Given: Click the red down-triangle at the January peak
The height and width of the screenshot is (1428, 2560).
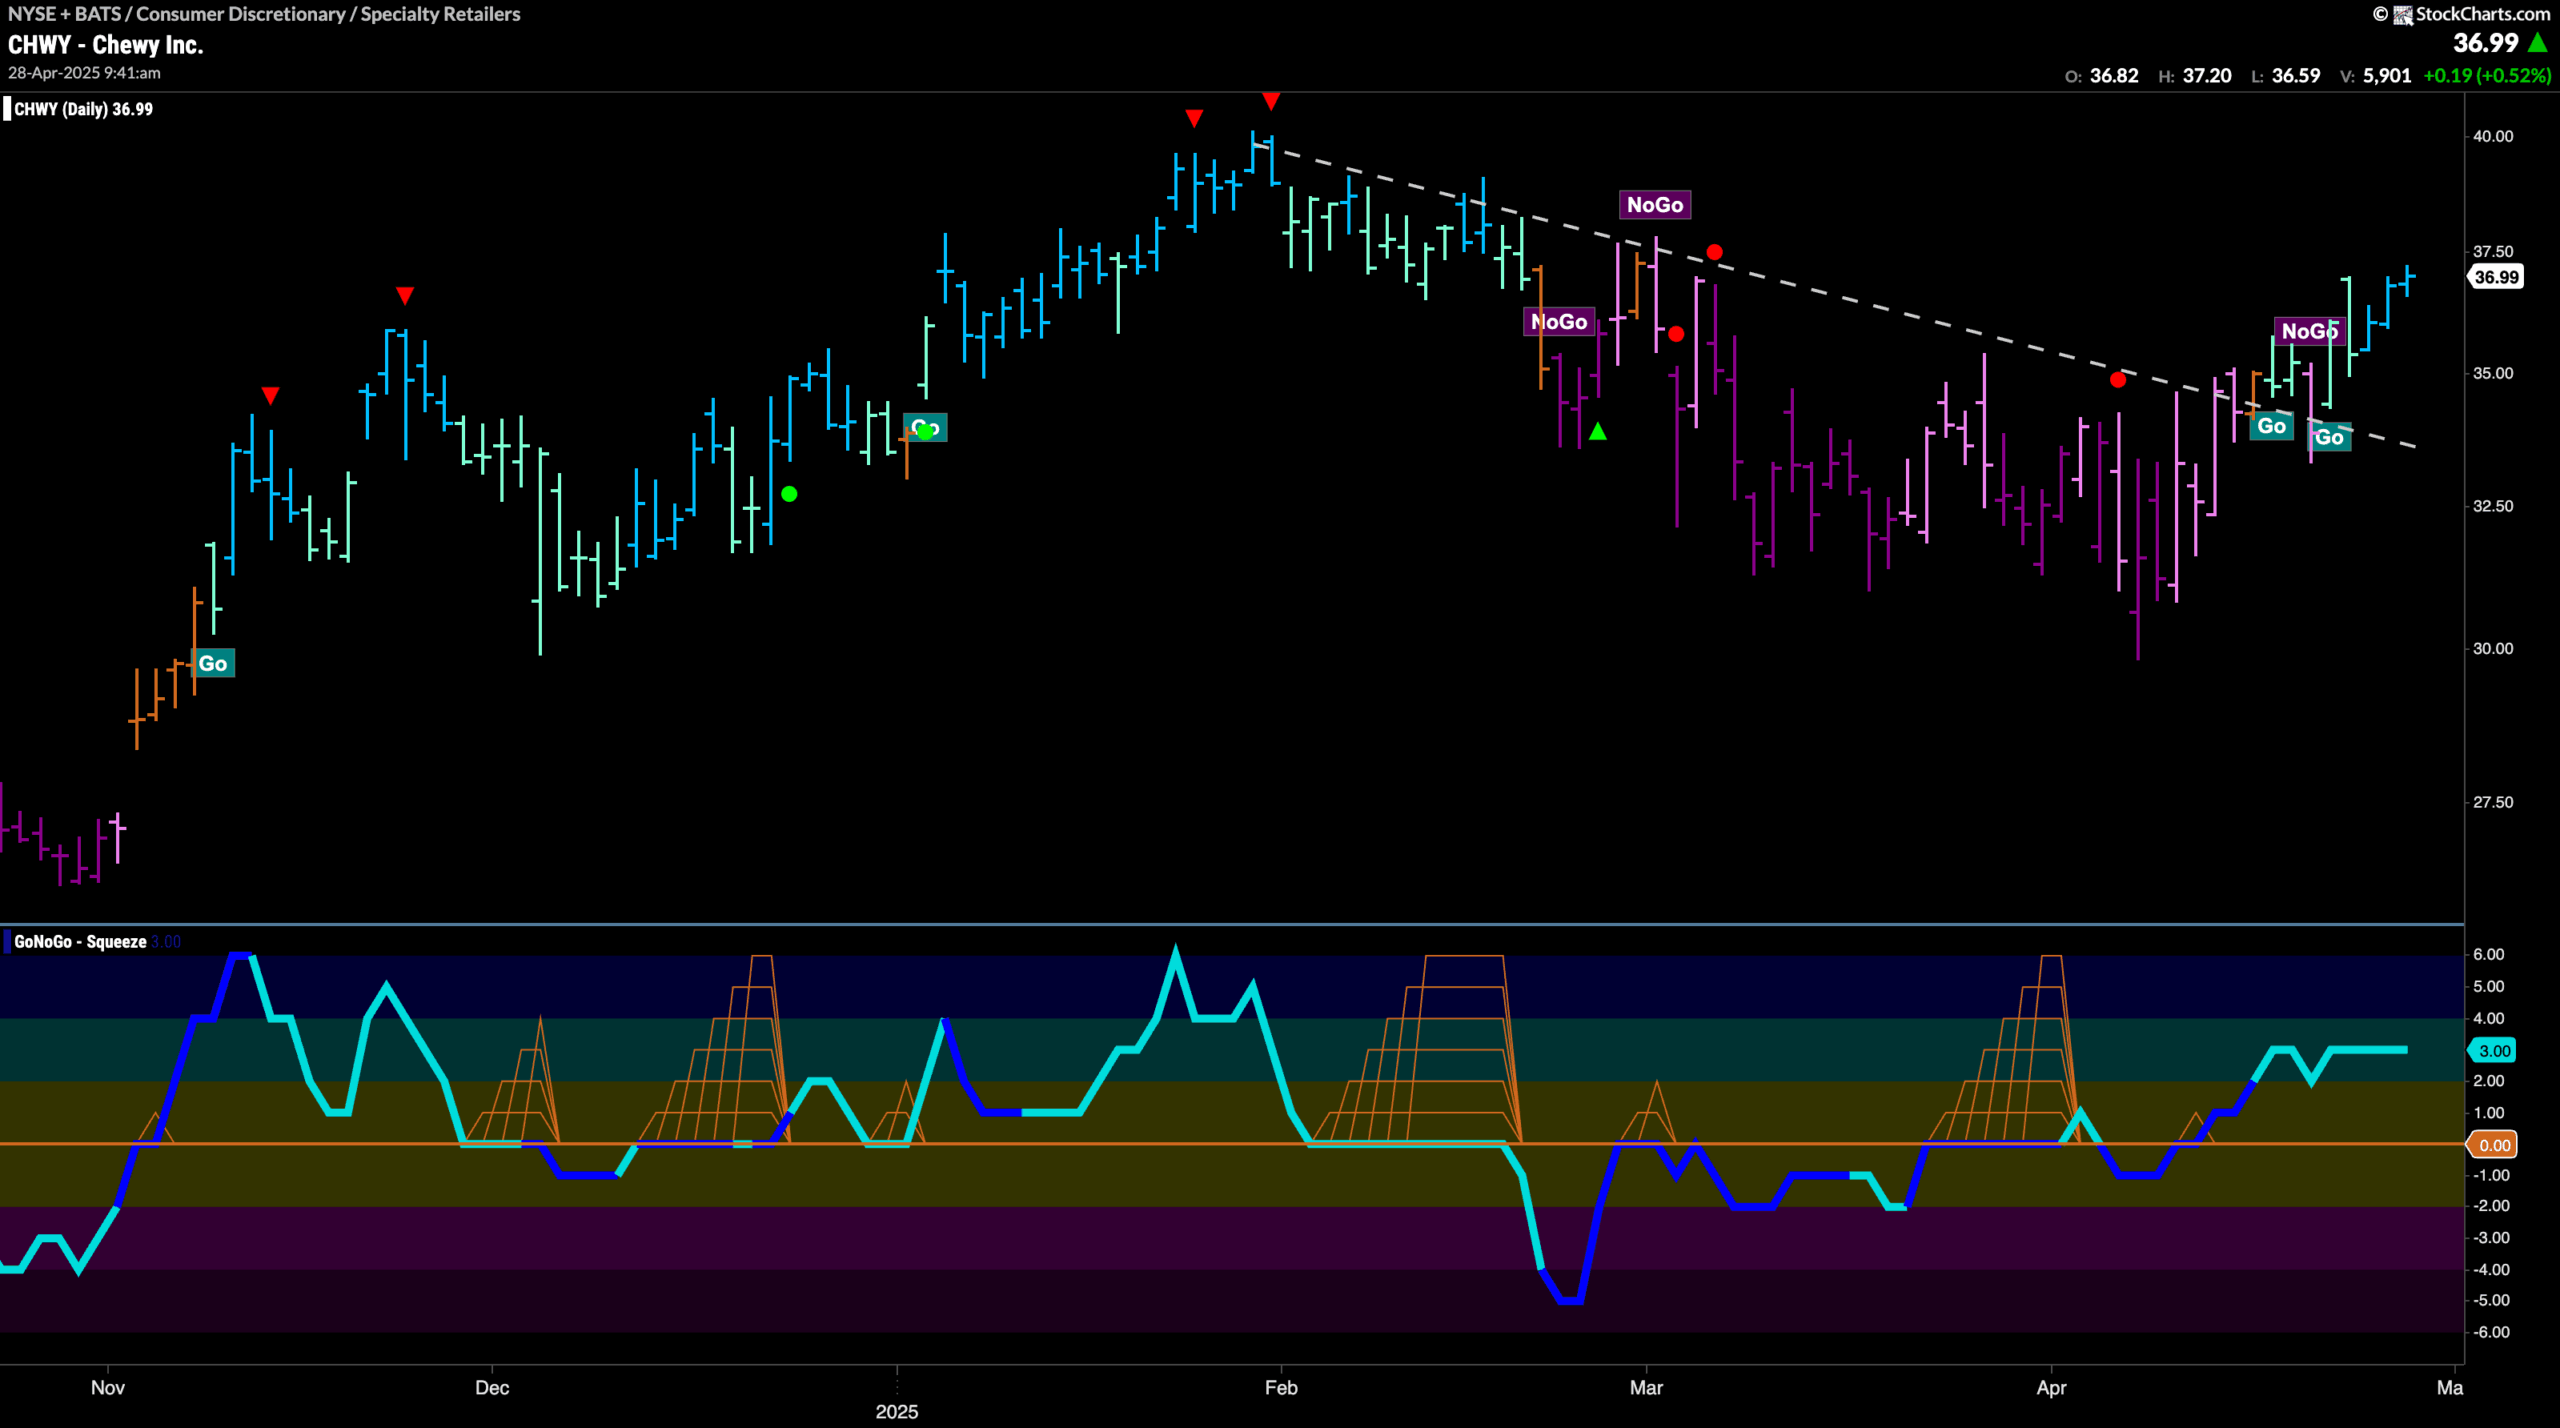Looking at the screenshot, I should [x=1270, y=101].
